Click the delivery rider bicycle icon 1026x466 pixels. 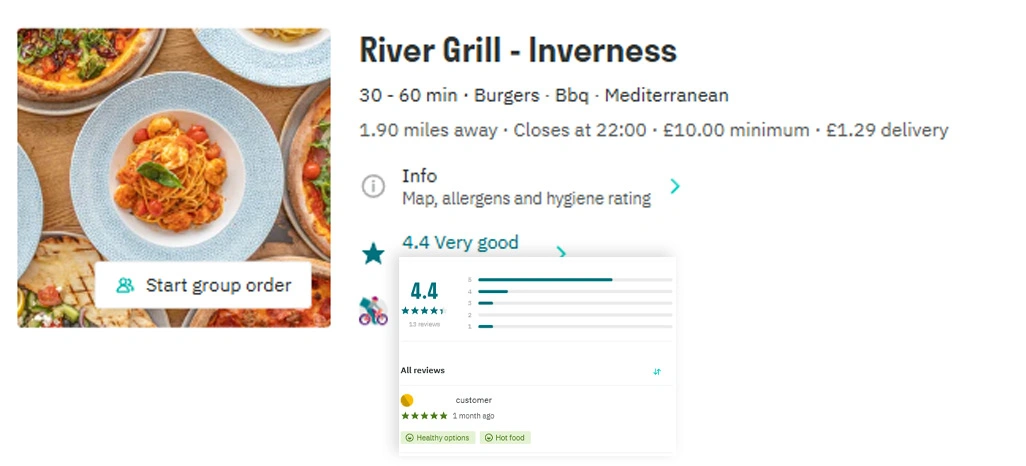click(373, 311)
